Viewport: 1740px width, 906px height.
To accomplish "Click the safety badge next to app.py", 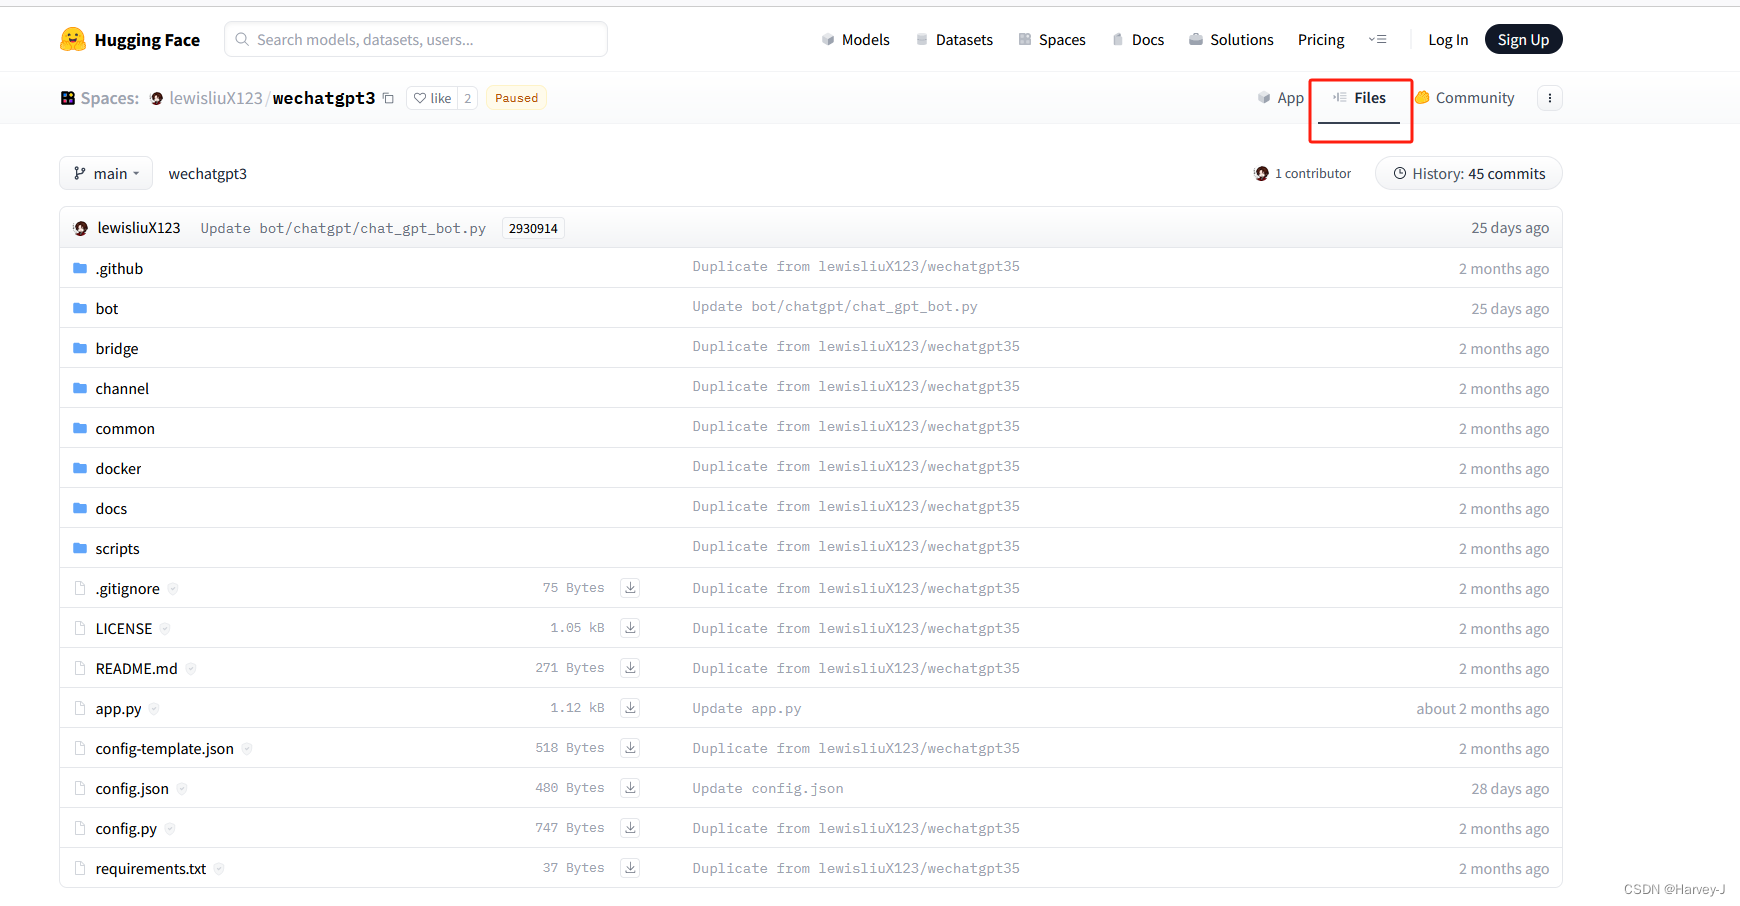I will pos(154,709).
